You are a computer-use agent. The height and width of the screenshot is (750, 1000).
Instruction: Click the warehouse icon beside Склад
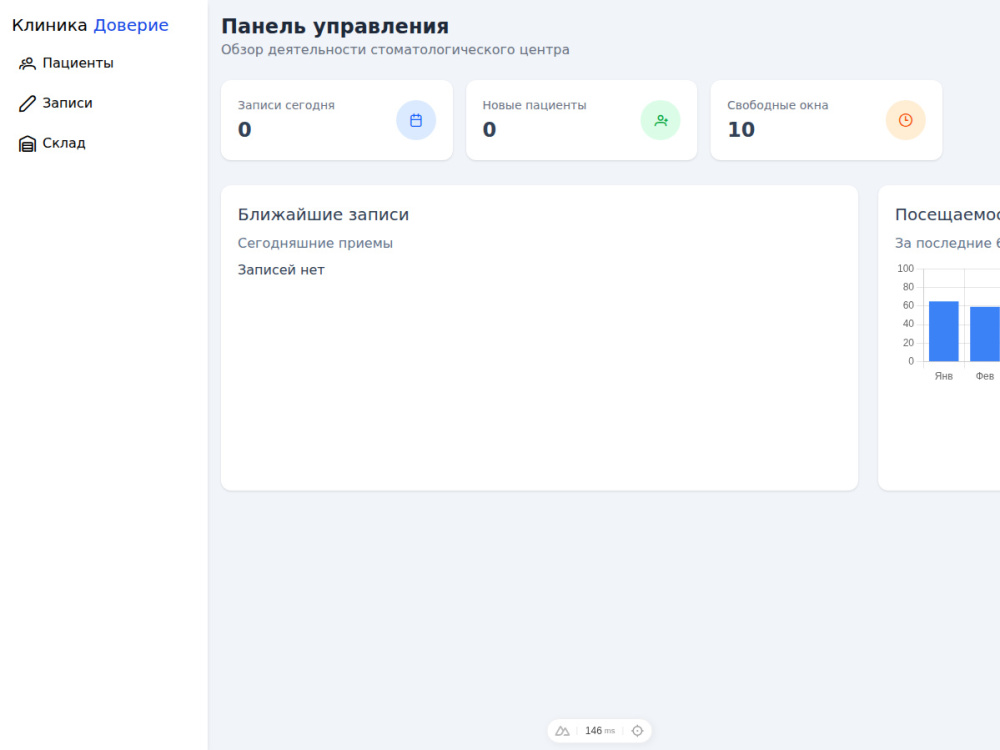tap(27, 143)
